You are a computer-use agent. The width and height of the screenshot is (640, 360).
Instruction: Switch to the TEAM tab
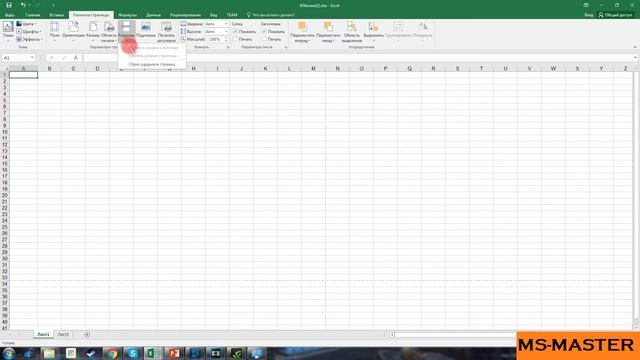tap(232, 15)
